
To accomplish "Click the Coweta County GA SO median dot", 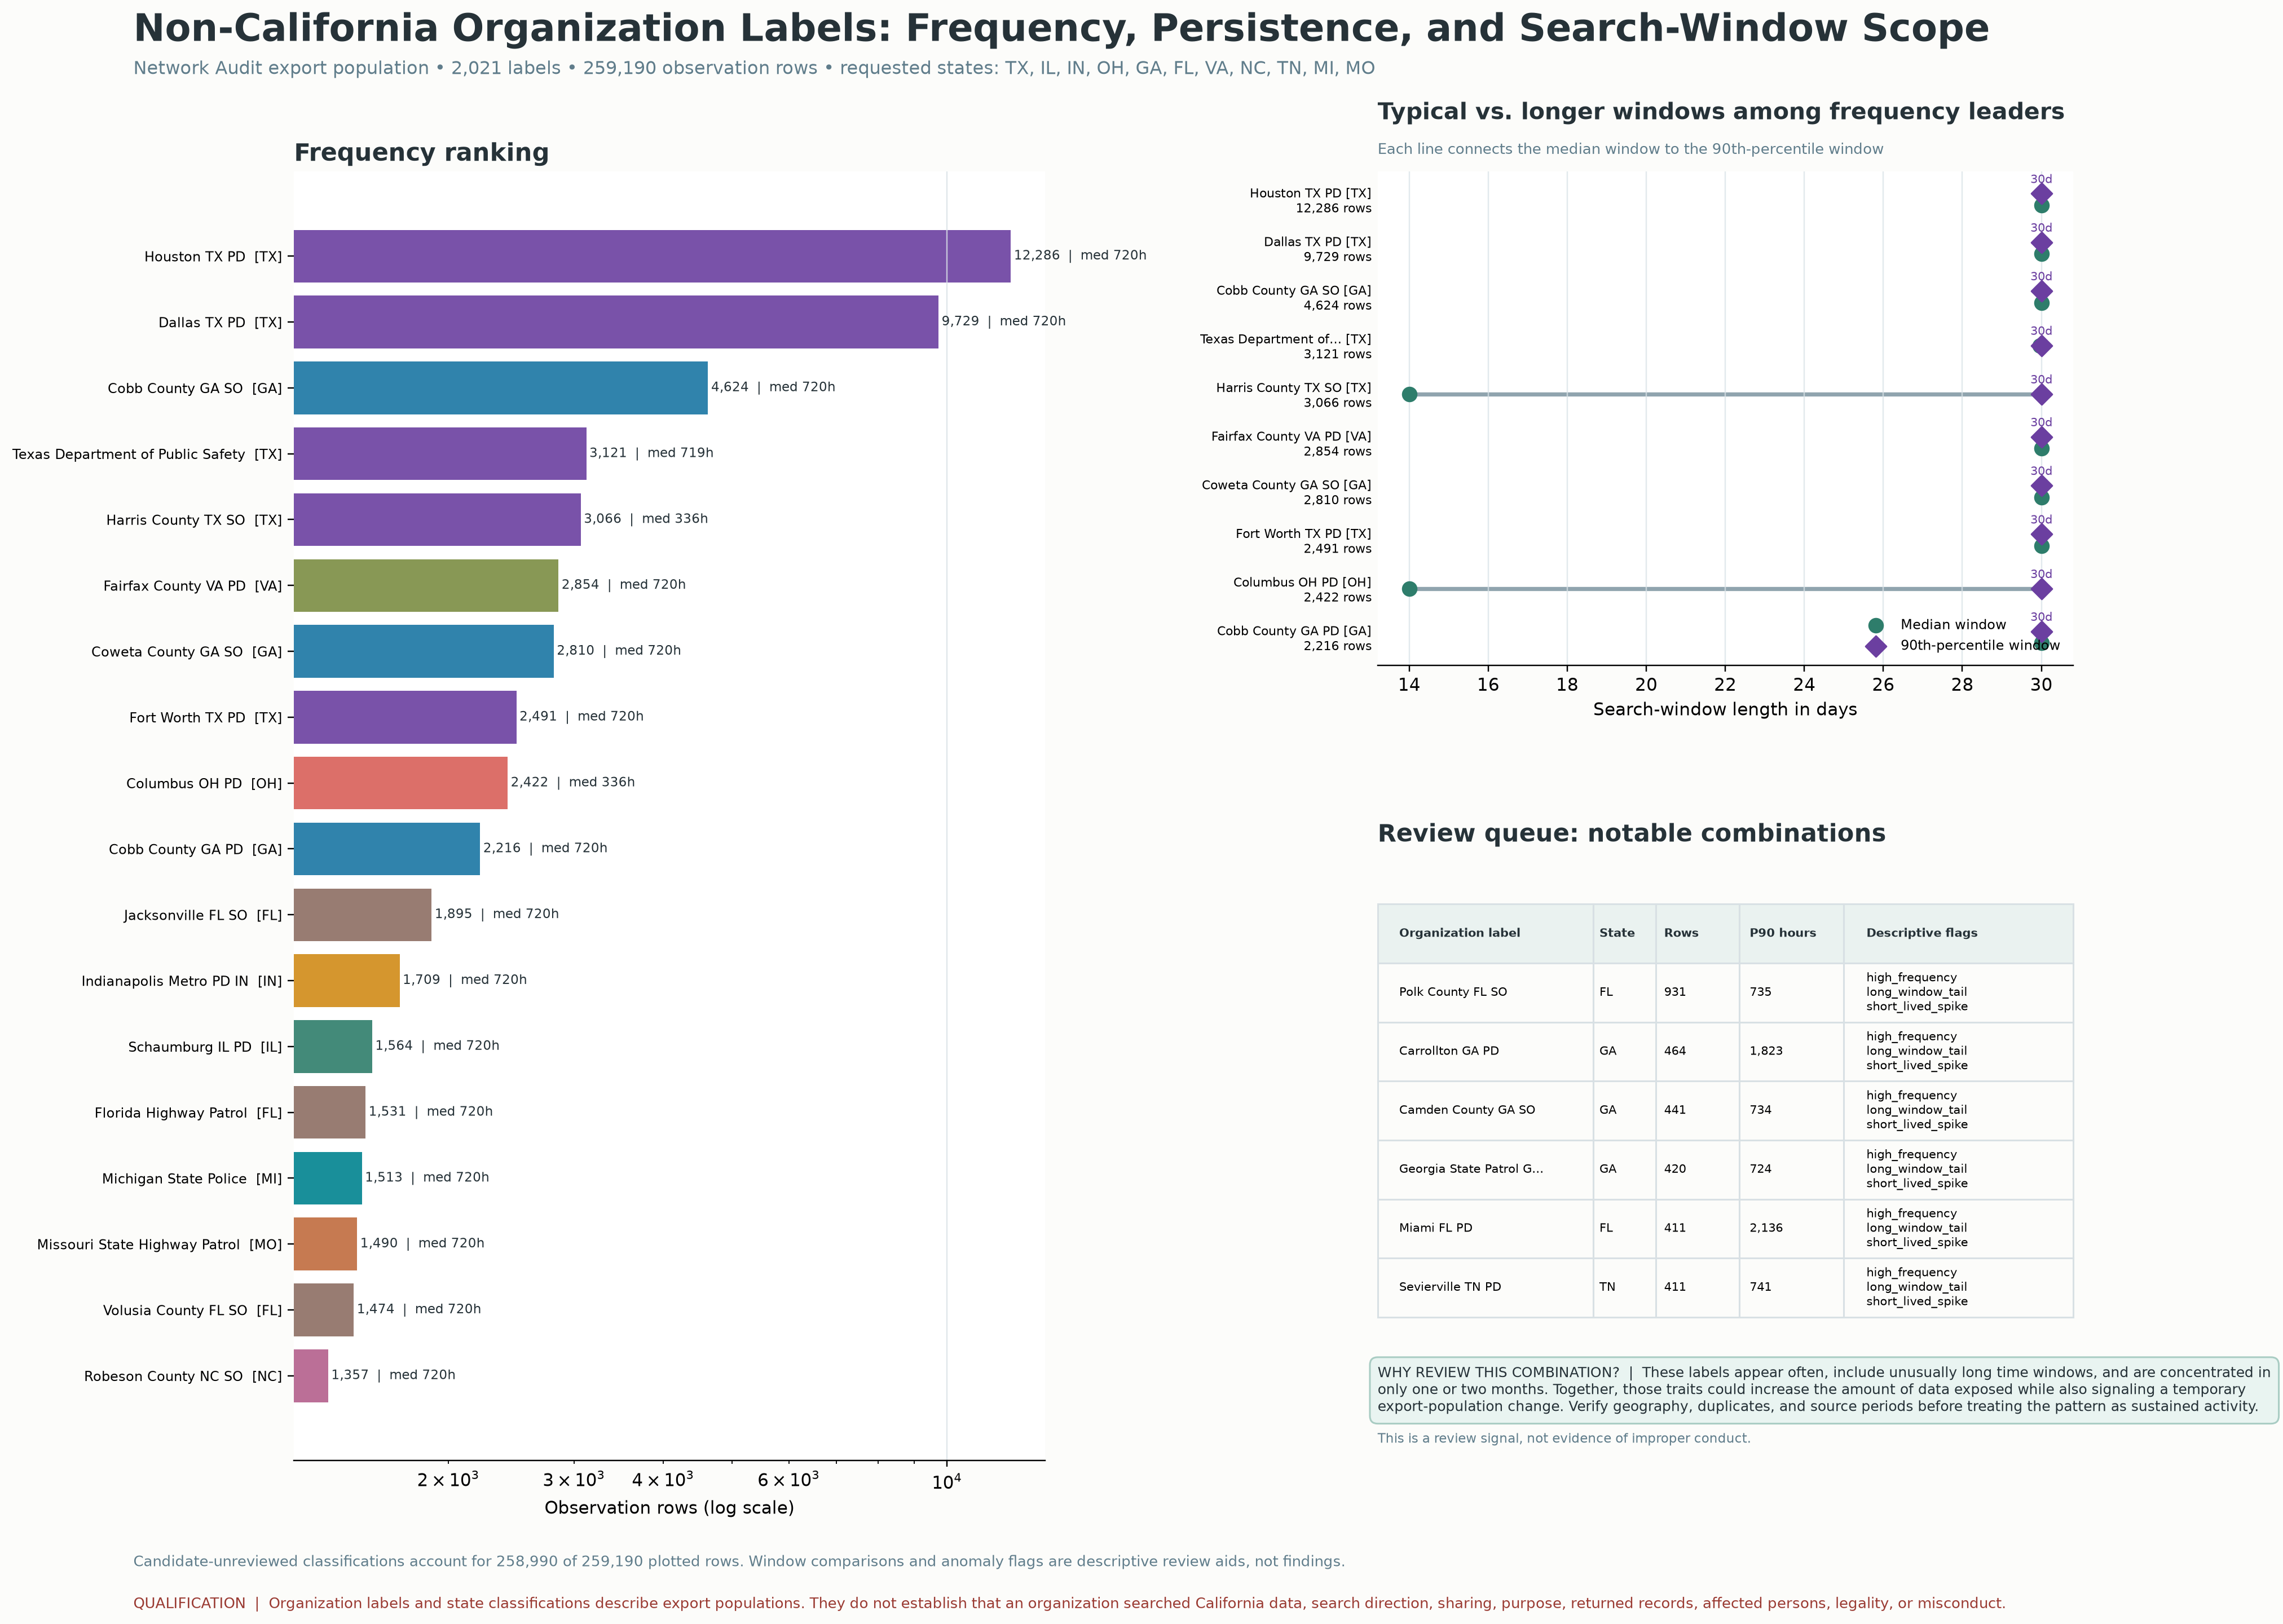I will pos(2041,498).
